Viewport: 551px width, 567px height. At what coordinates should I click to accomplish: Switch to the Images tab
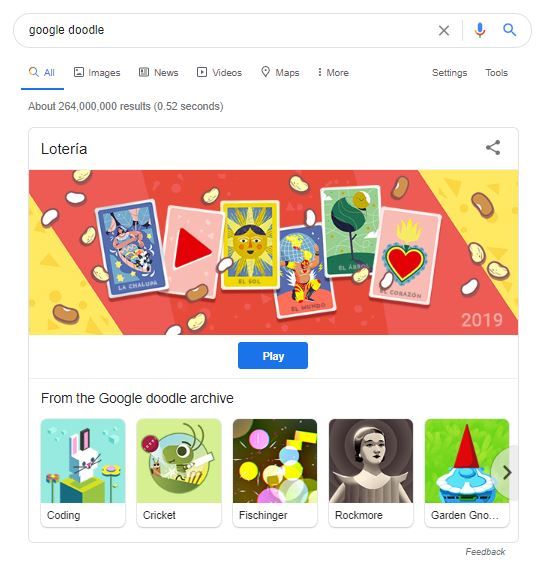pos(97,73)
